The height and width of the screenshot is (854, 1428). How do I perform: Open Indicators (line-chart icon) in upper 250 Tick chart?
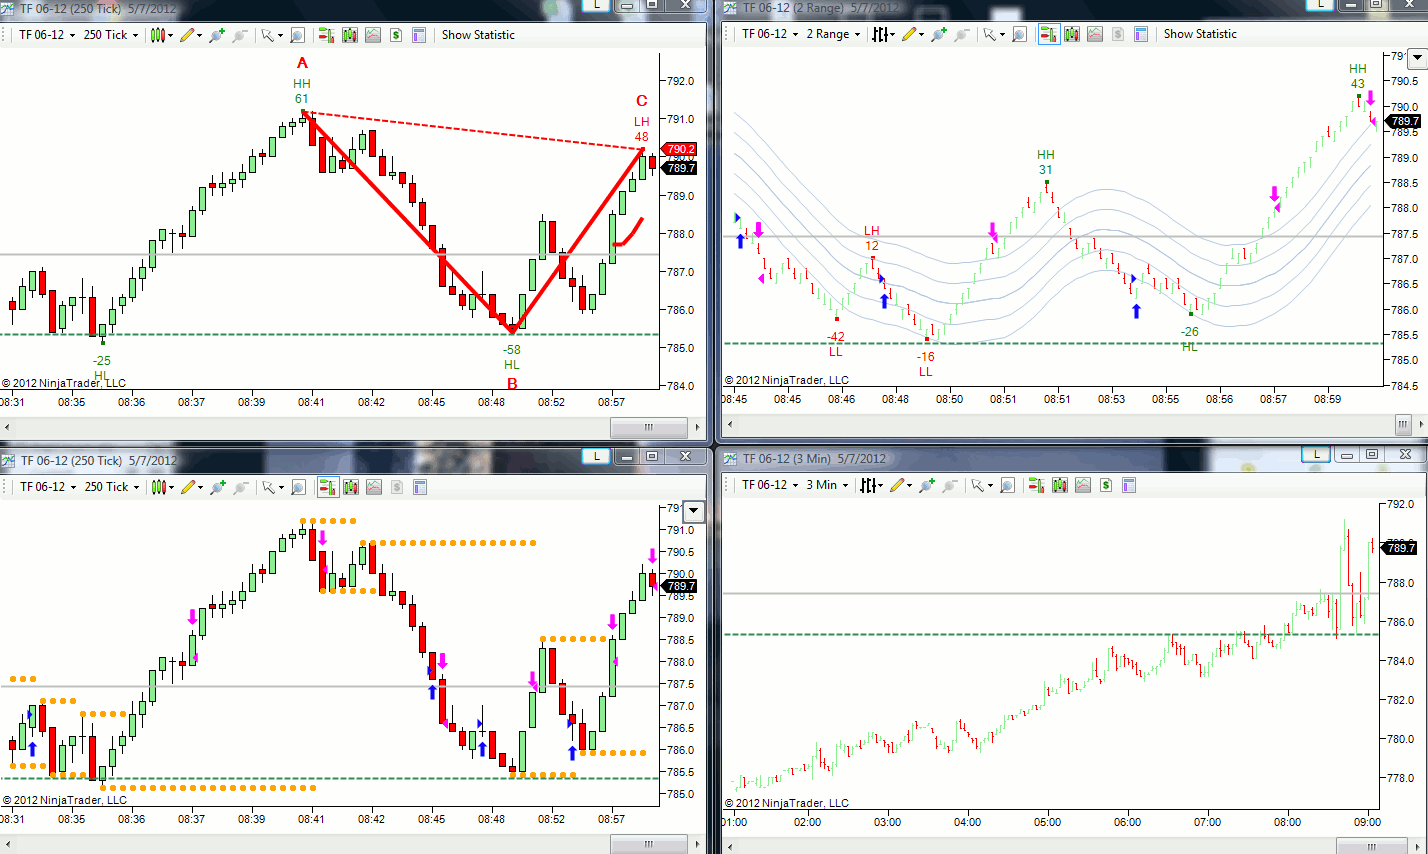373,35
